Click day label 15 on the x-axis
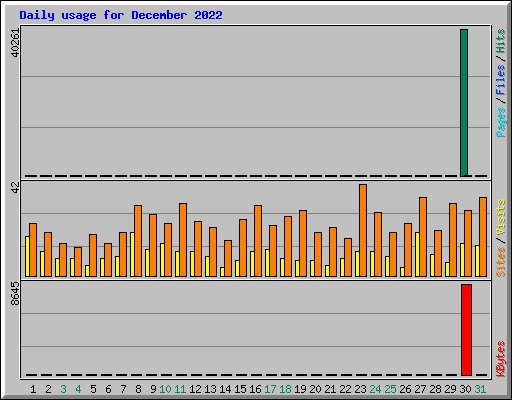 click(x=240, y=389)
